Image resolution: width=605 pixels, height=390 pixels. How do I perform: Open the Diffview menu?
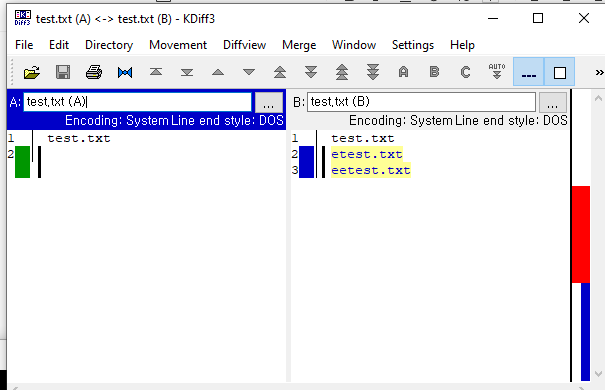244,45
